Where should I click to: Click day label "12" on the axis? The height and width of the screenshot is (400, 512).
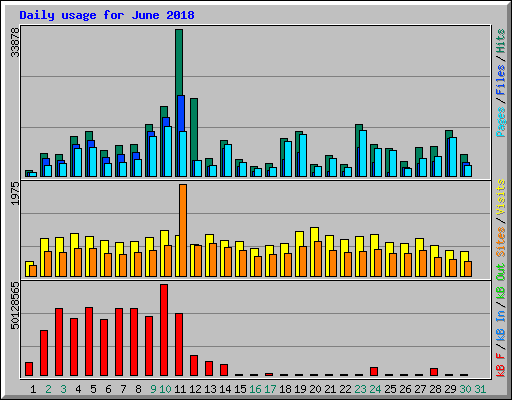click(195, 389)
